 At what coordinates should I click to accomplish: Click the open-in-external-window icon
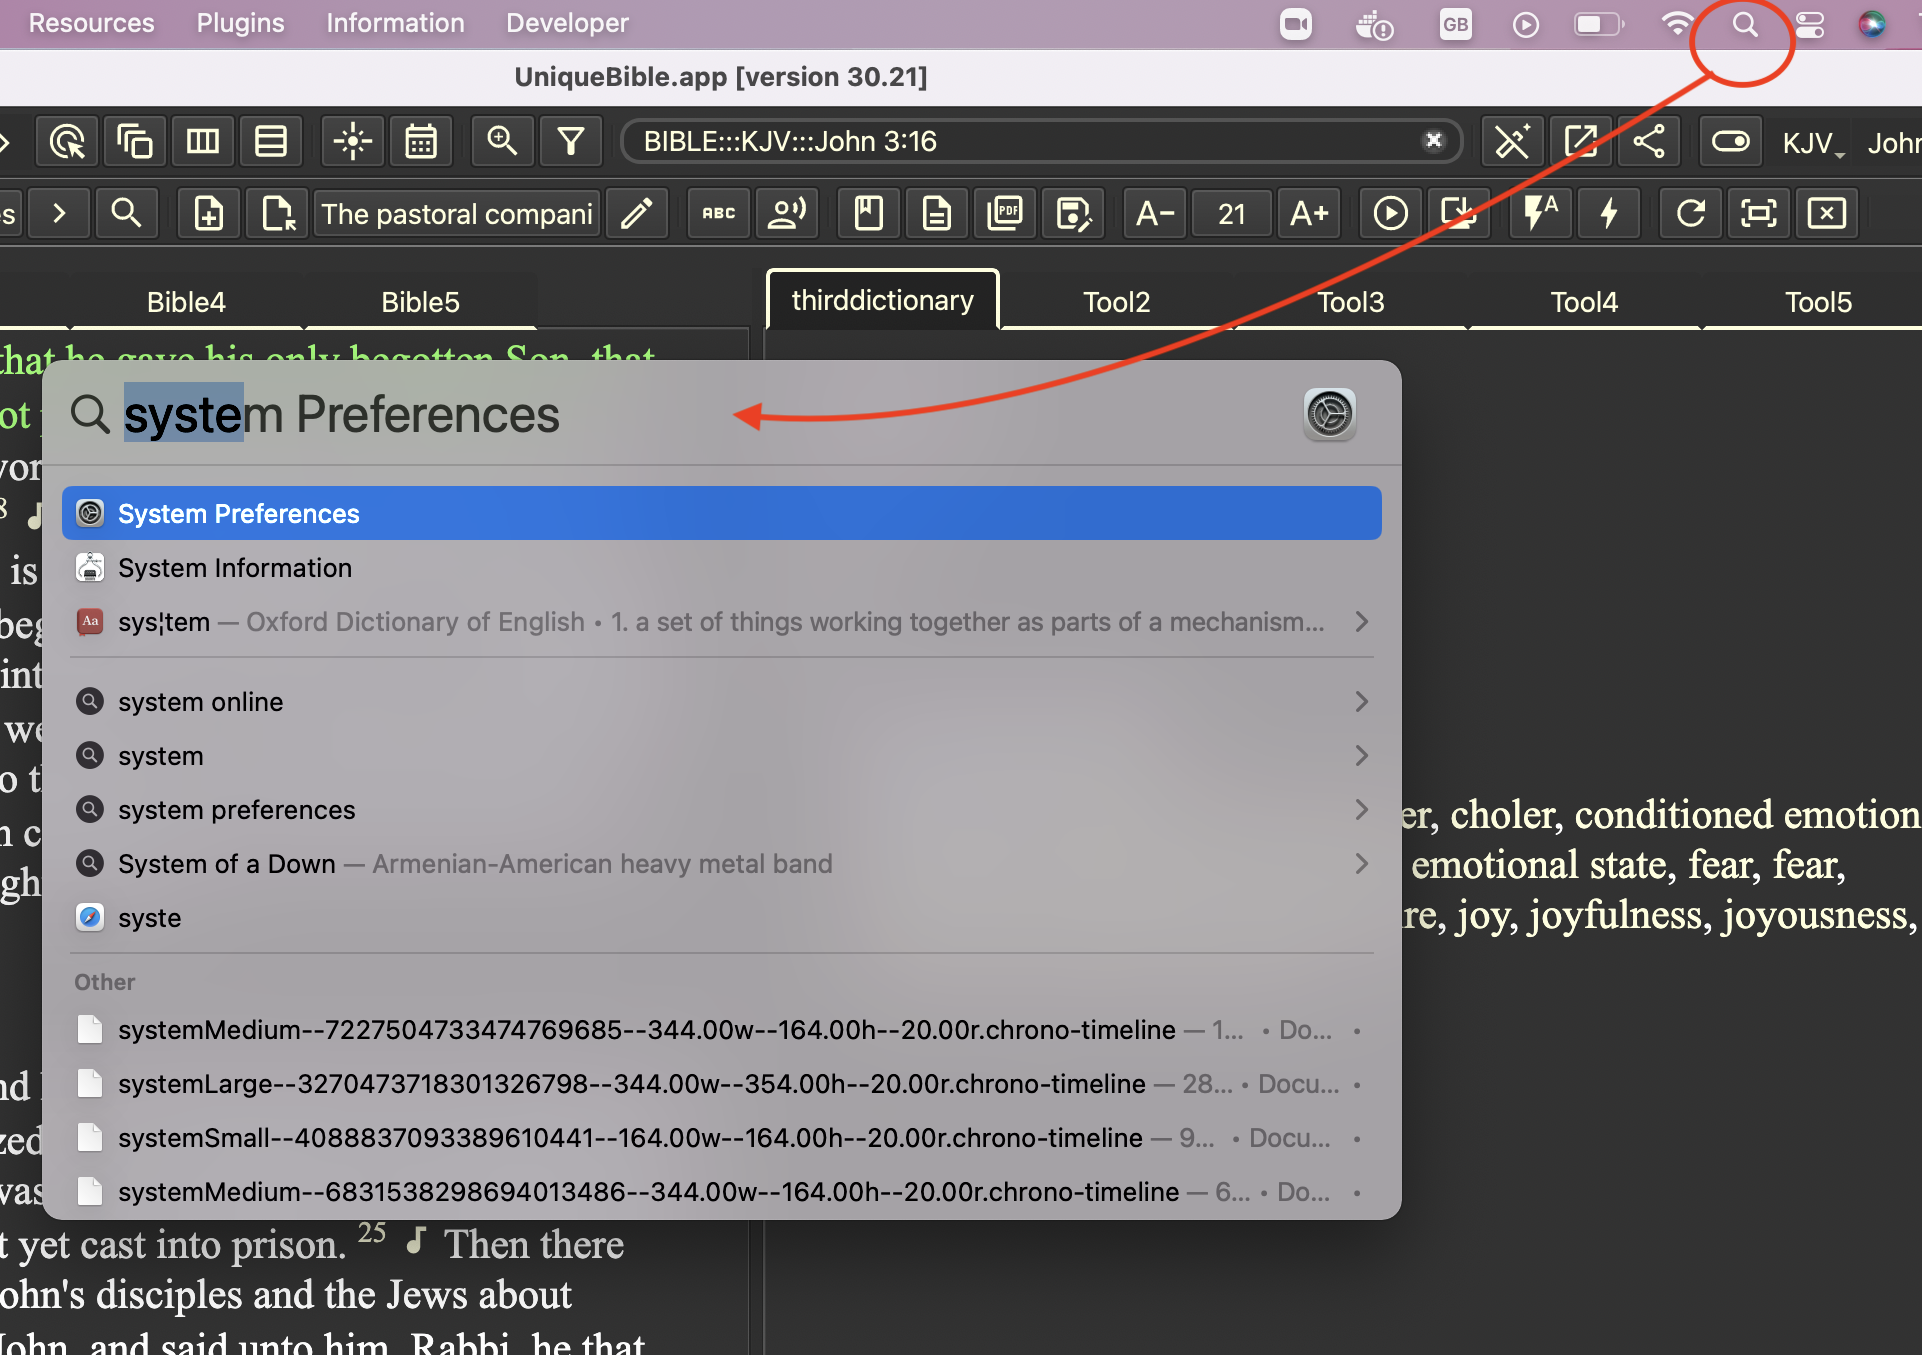coord(1580,141)
